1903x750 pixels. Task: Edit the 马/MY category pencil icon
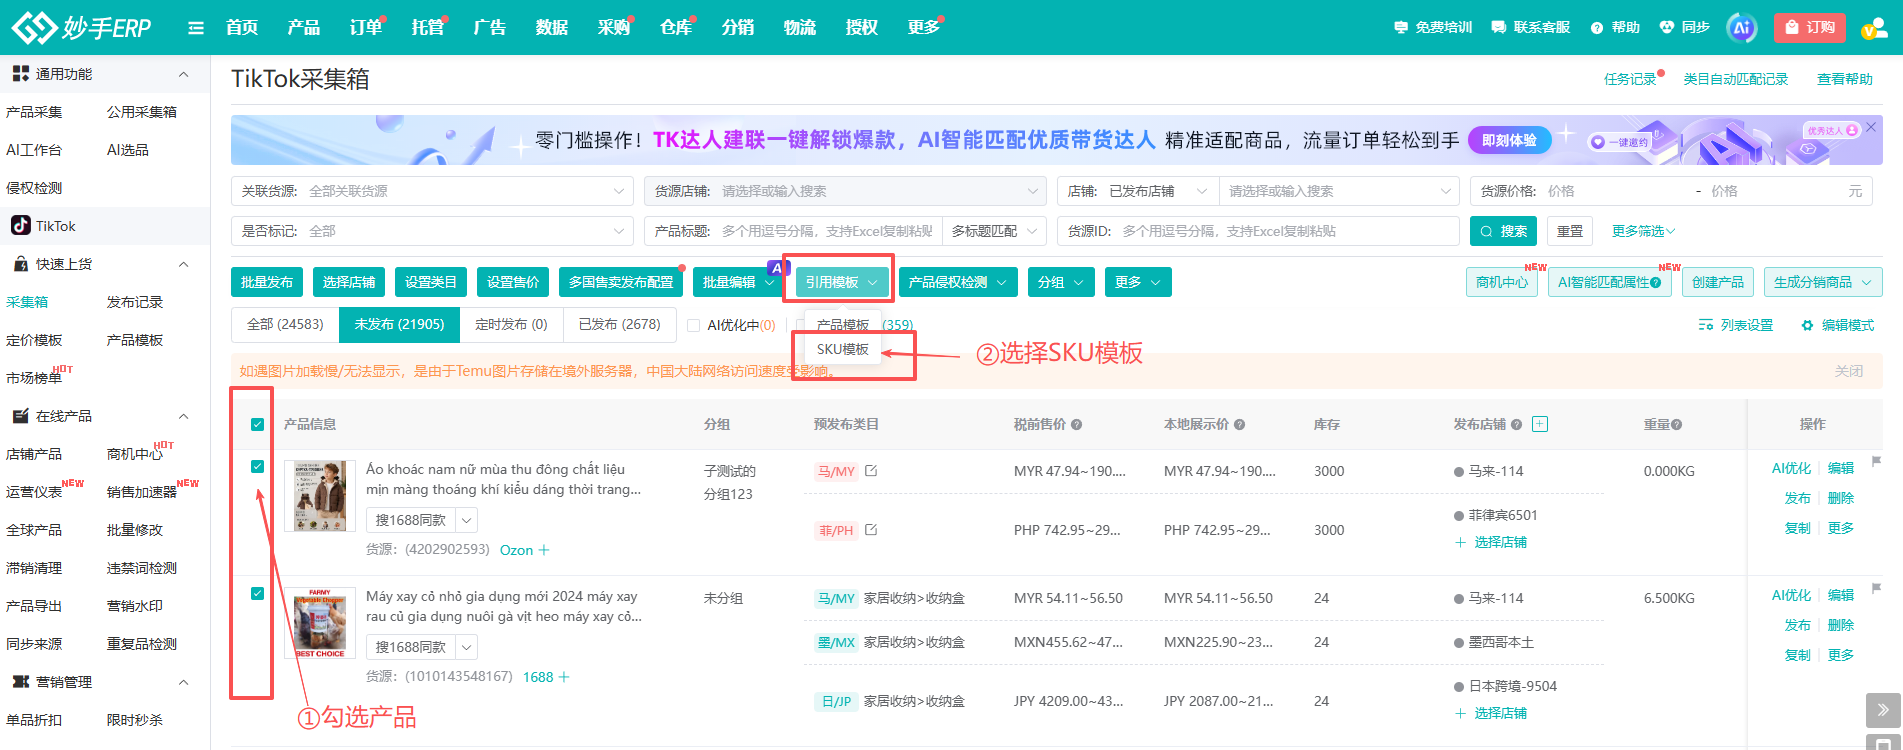point(871,470)
